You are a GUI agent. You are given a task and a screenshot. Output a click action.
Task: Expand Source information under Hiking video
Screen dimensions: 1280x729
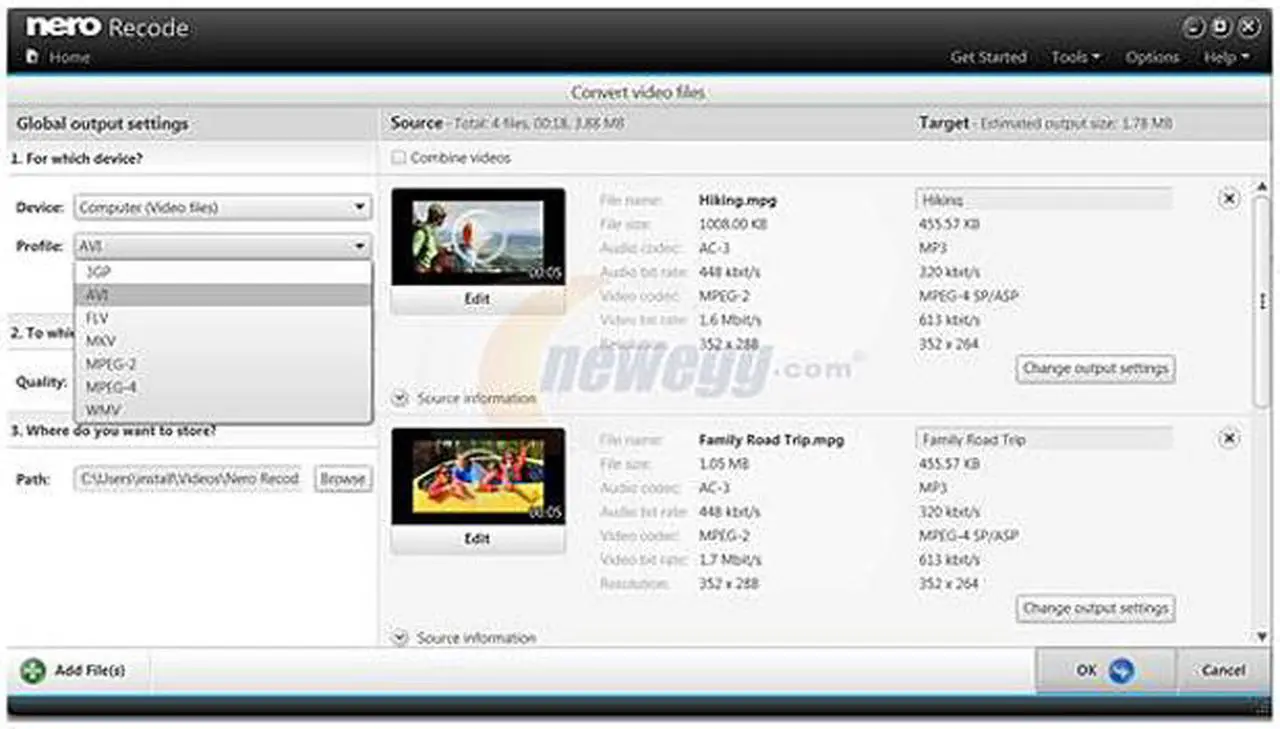(464, 398)
